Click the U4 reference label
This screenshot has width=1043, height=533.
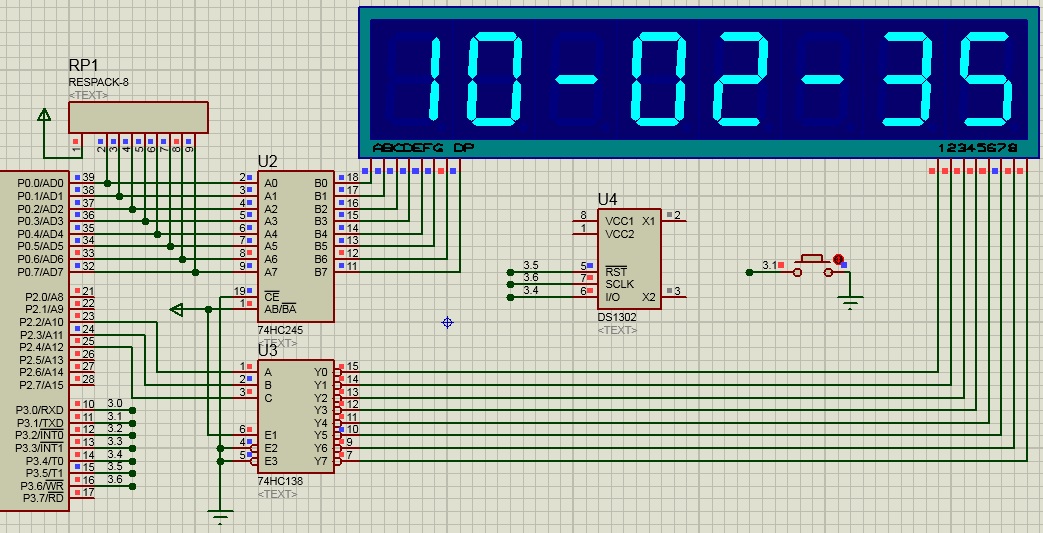[607, 199]
